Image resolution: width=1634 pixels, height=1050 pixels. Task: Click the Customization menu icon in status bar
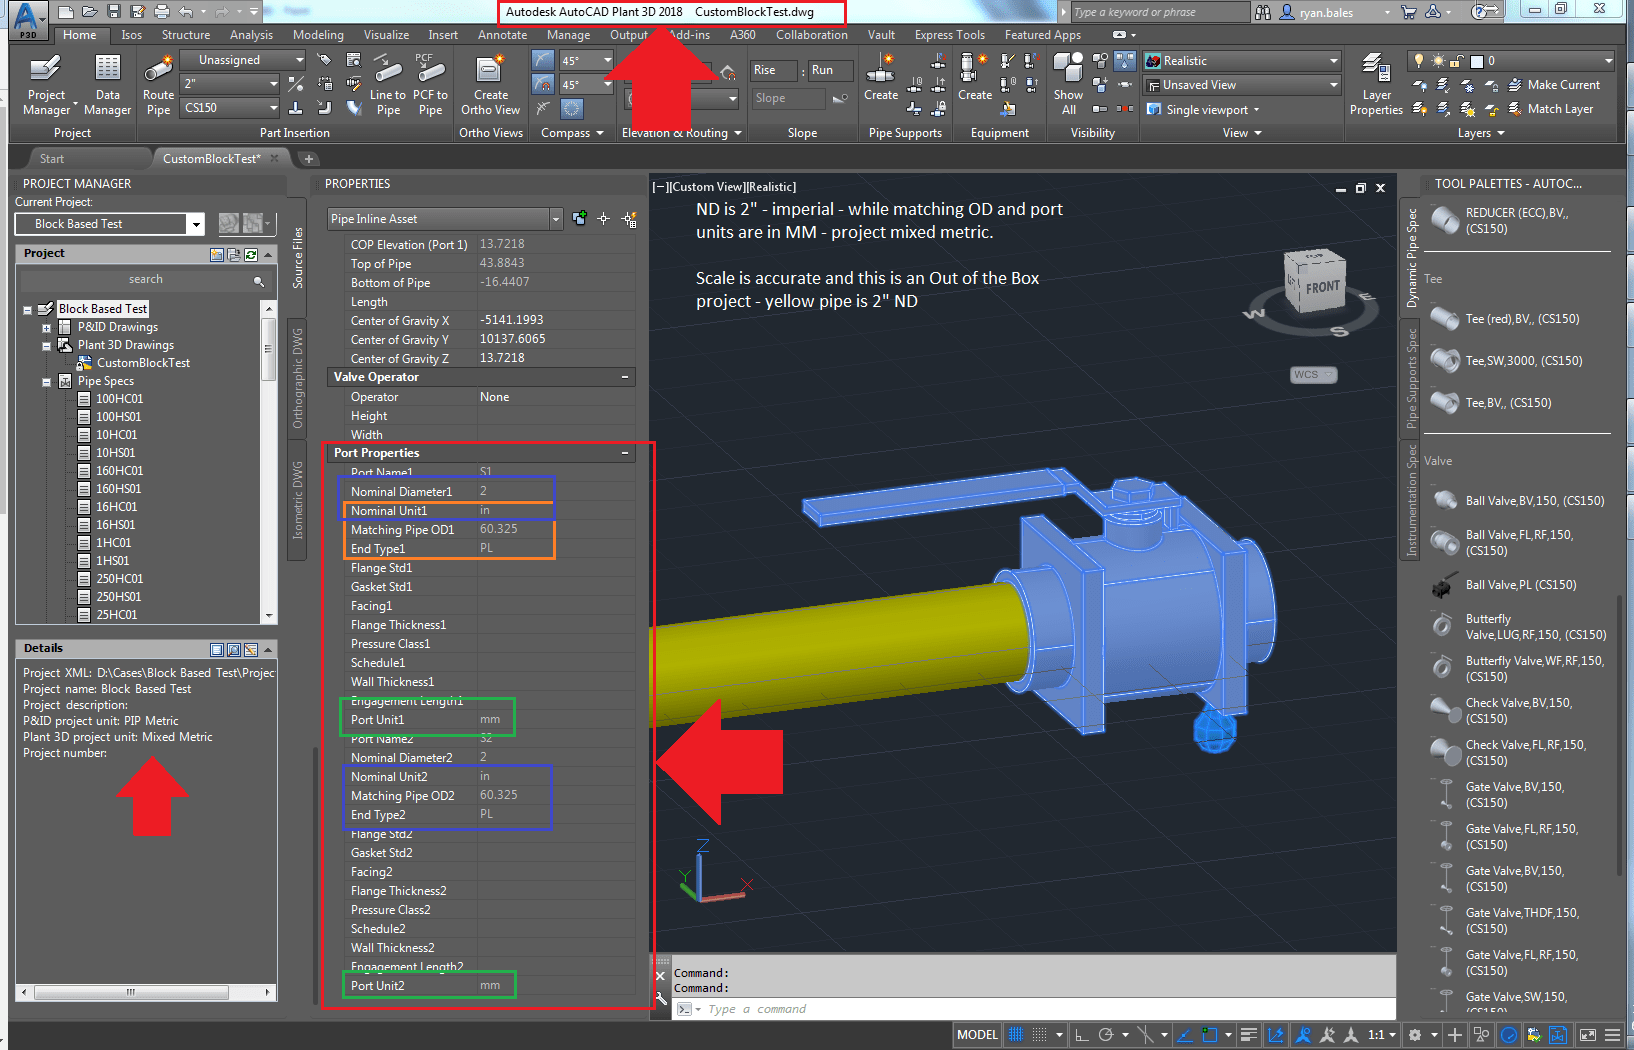[1612, 1035]
